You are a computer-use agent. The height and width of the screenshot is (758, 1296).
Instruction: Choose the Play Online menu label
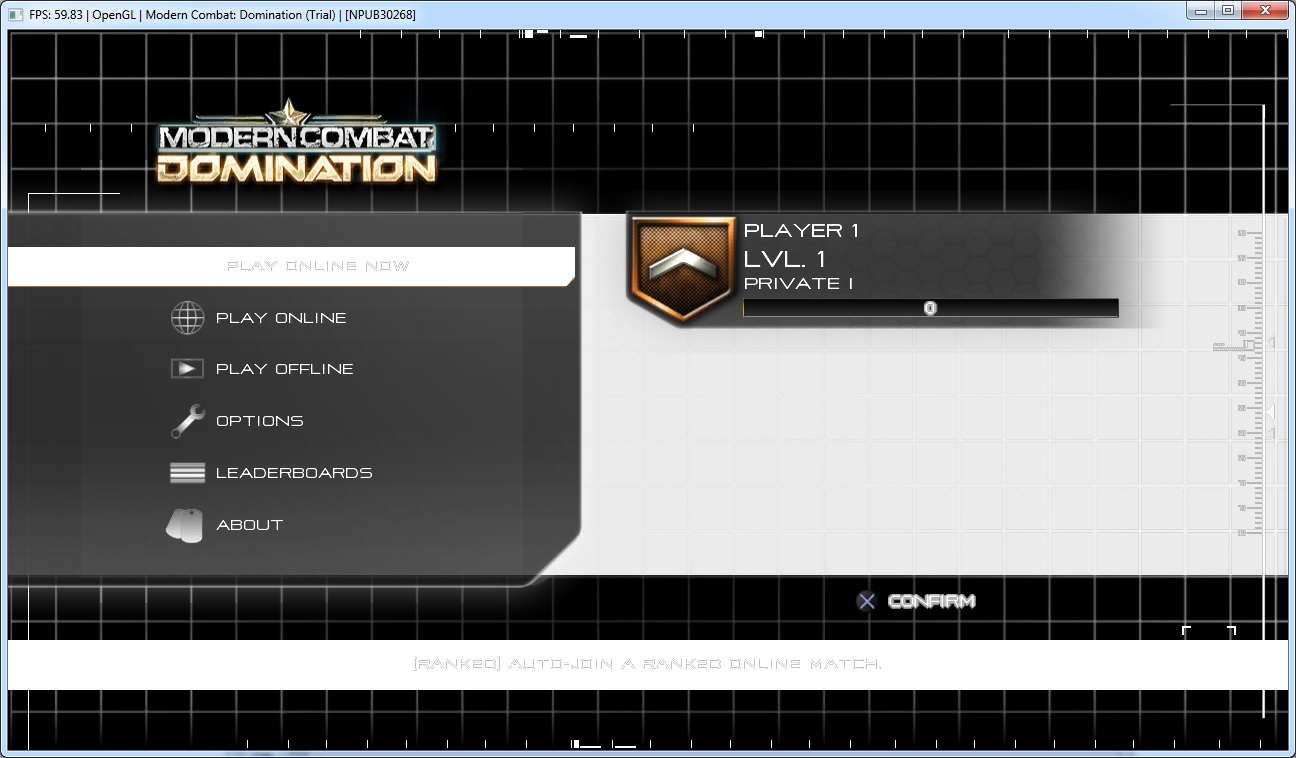[281, 318]
